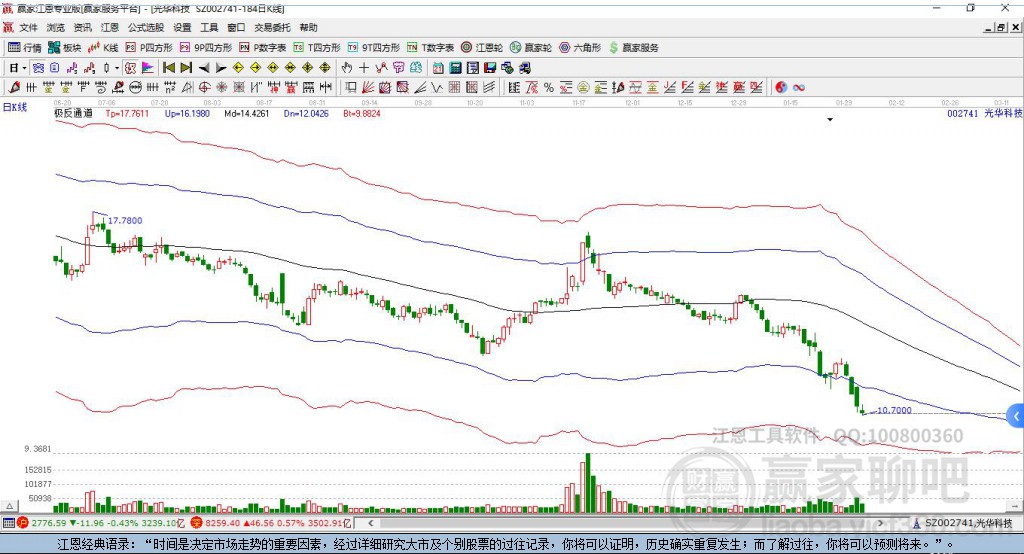Image resolution: width=1024 pixels, height=554 pixels.
Task: Click the Bt=9.8824 indicator value
Action: 362,113
